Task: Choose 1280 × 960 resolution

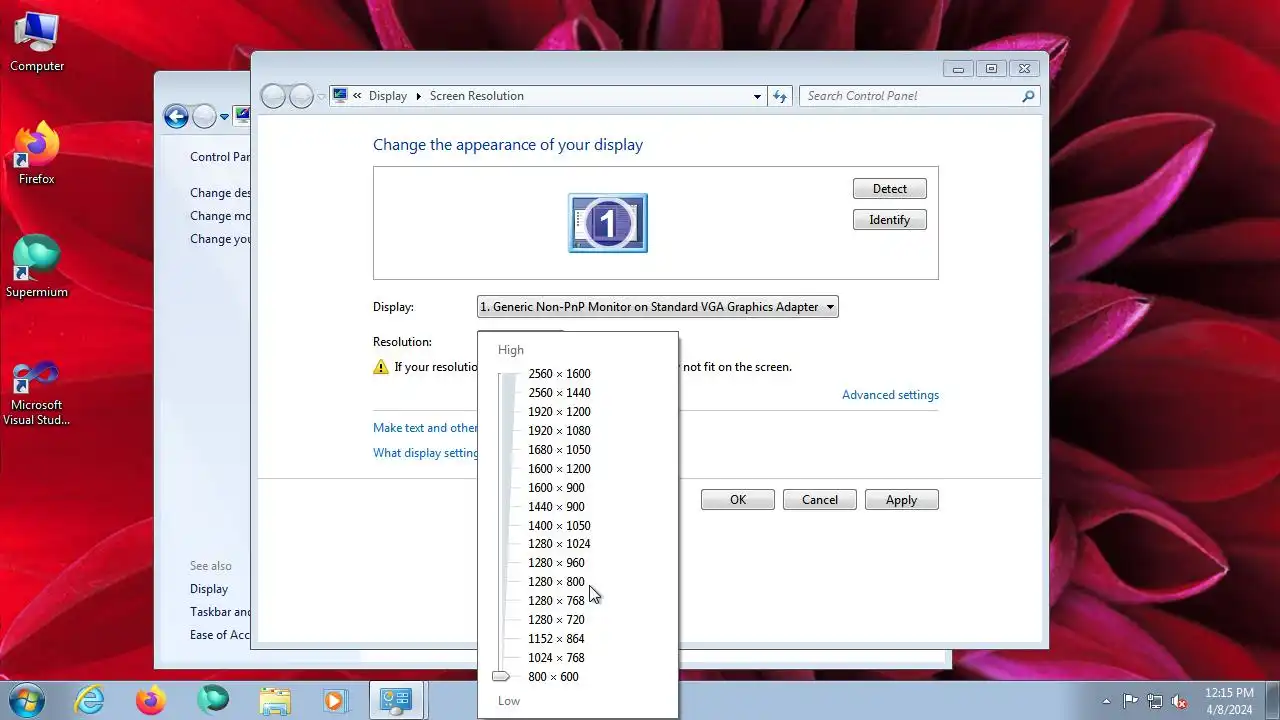Action: [x=556, y=563]
